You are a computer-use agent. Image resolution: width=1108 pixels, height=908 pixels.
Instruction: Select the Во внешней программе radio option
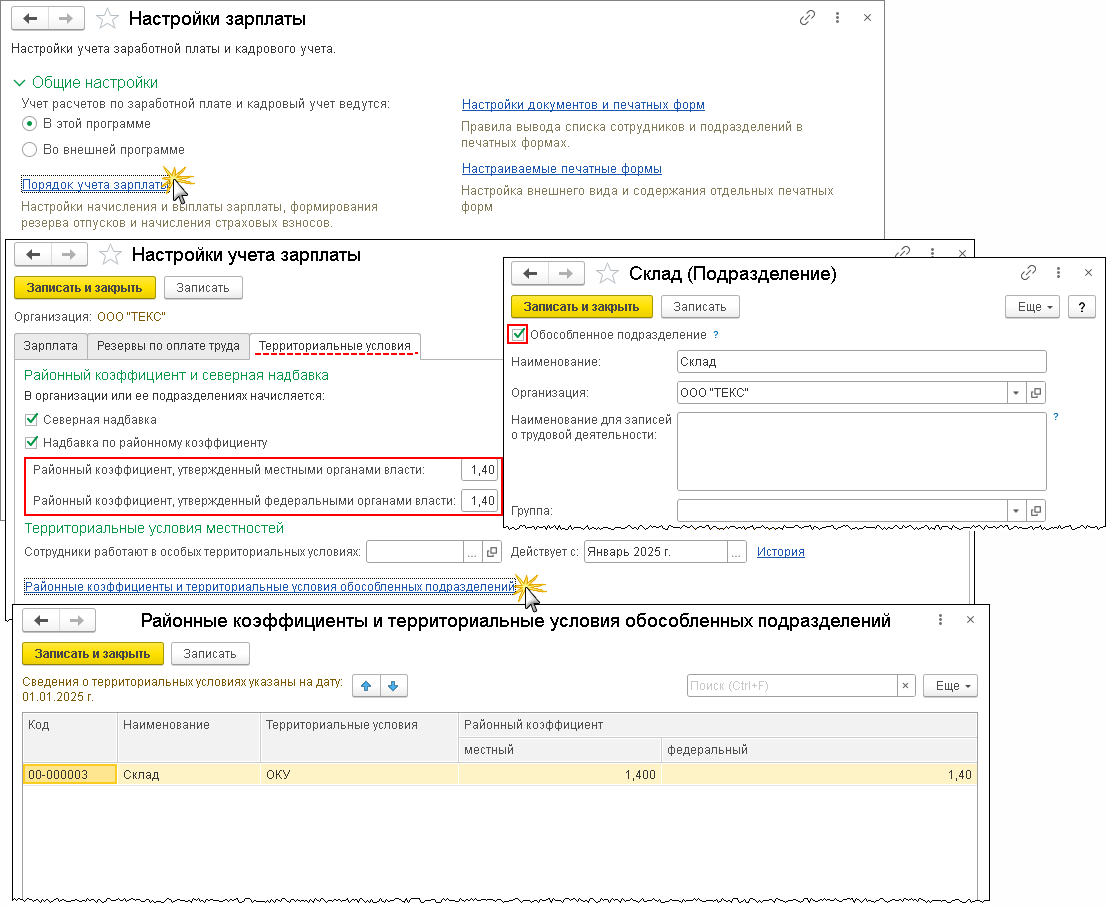pyautogui.click(x=29, y=150)
